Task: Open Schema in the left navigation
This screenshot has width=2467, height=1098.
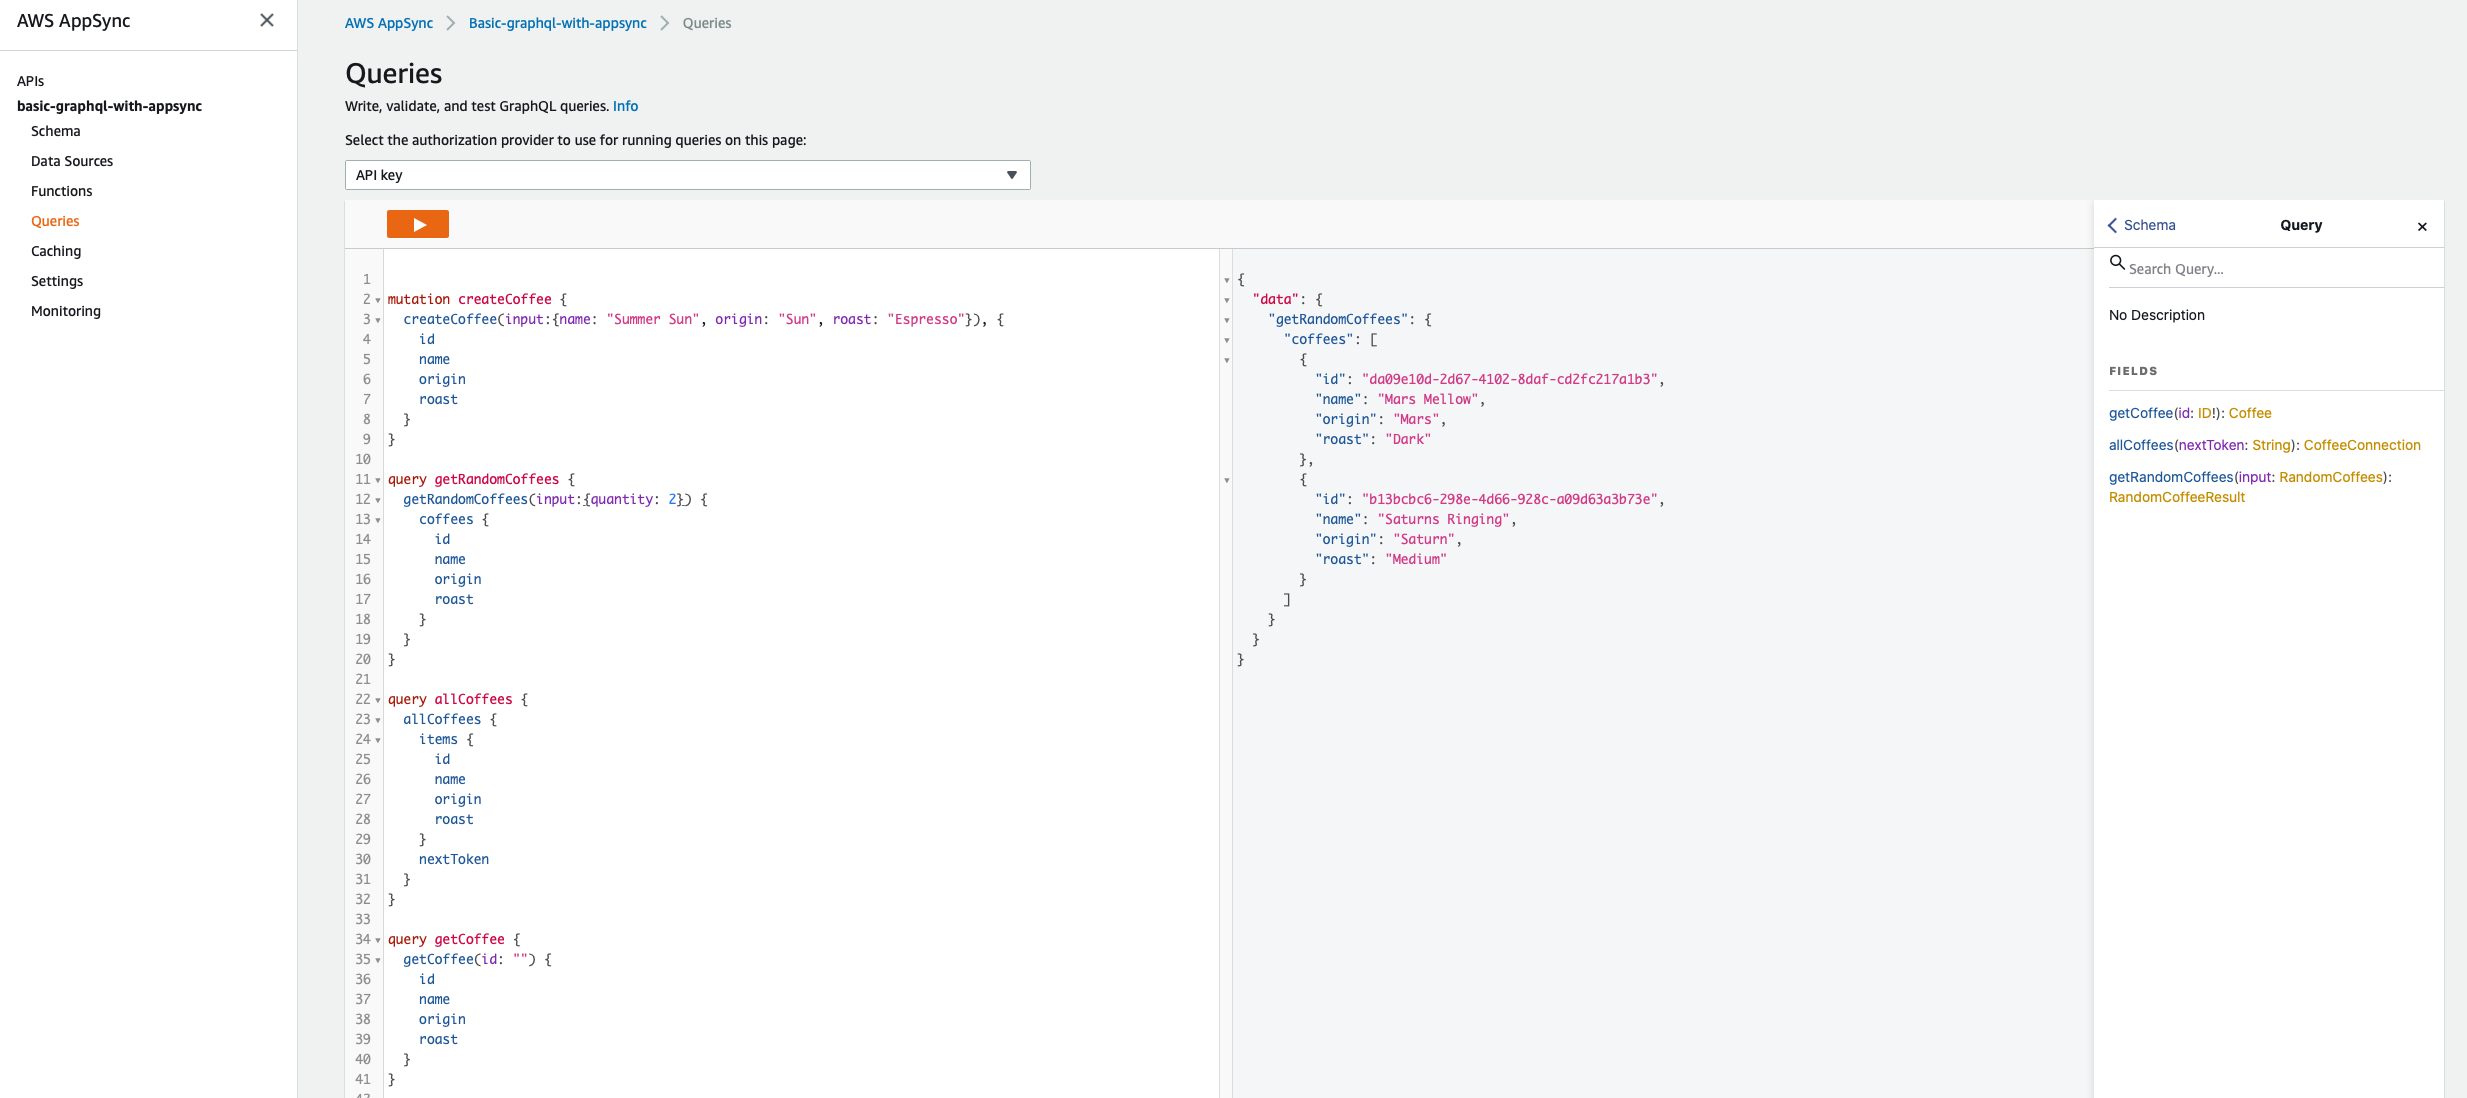Action: (x=55, y=131)
